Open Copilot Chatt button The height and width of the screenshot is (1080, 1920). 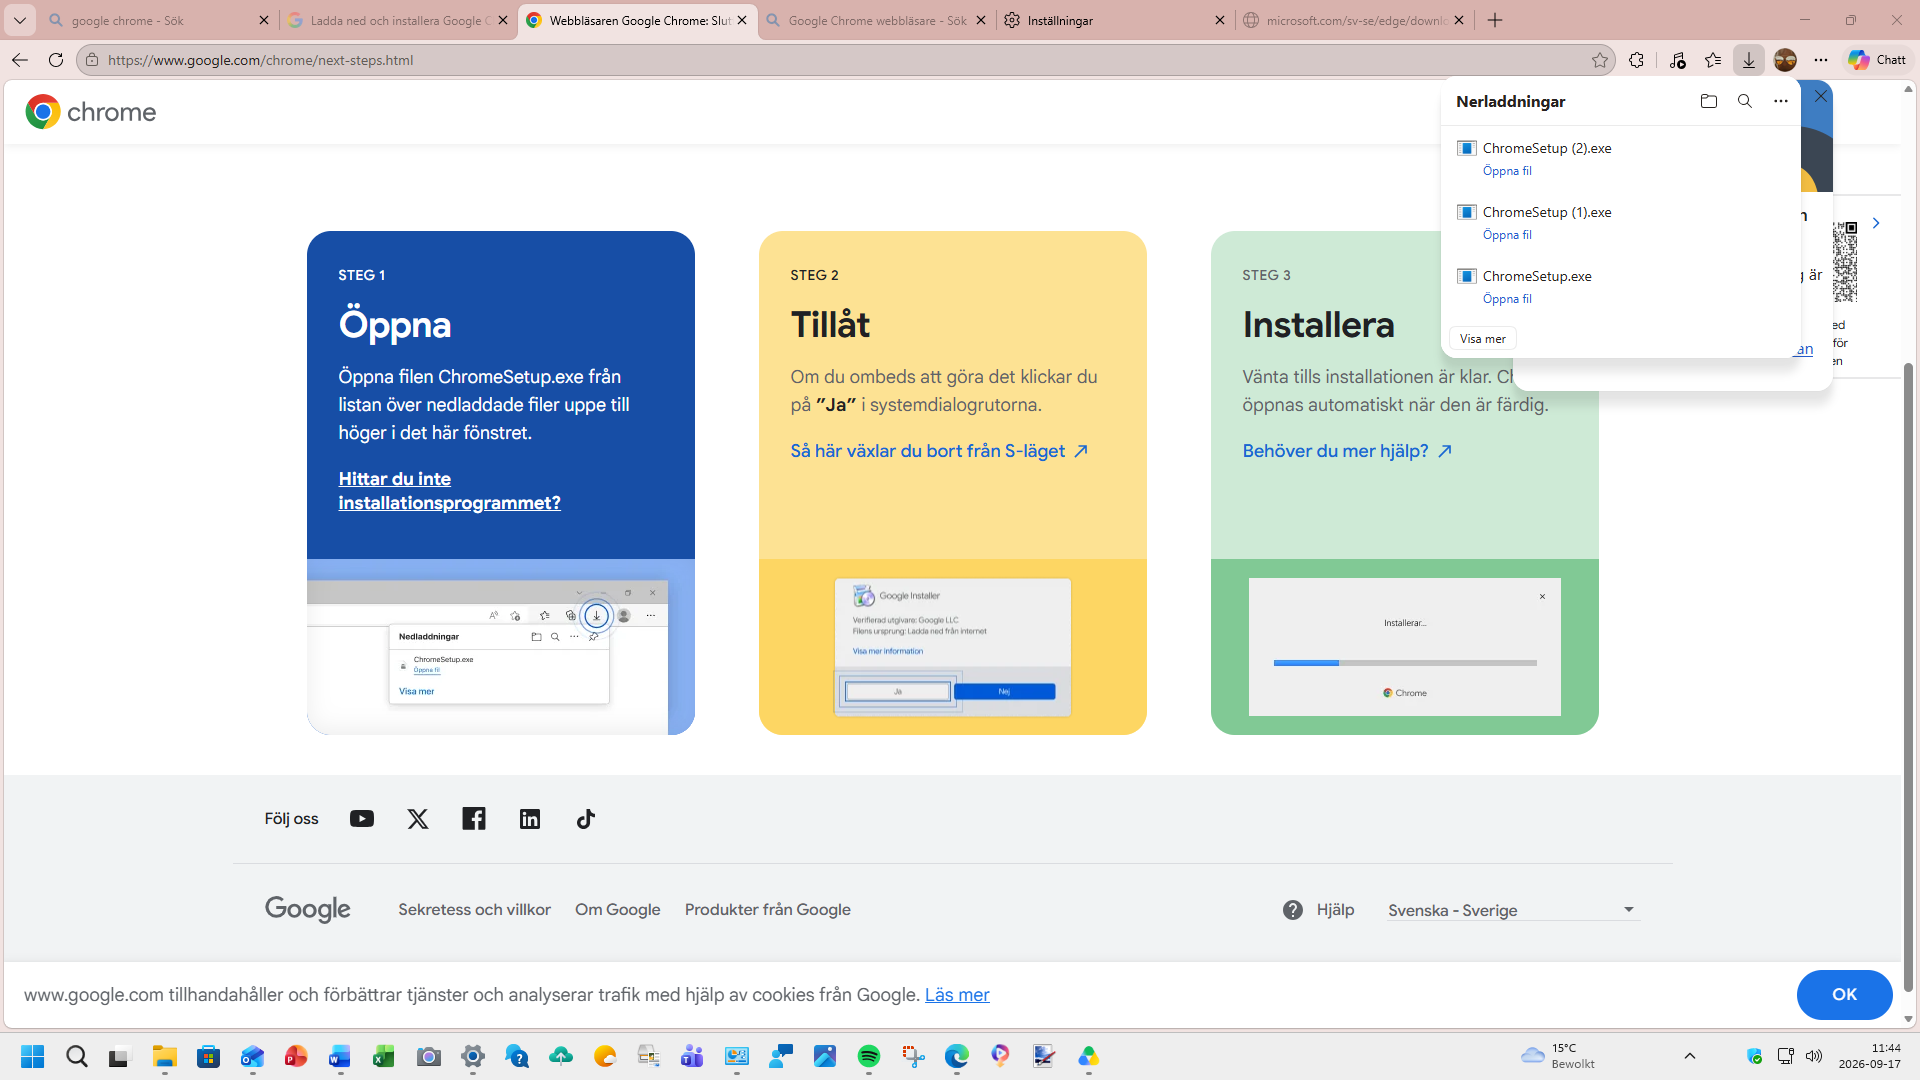pyautogui.click(x=1877, y=60)
